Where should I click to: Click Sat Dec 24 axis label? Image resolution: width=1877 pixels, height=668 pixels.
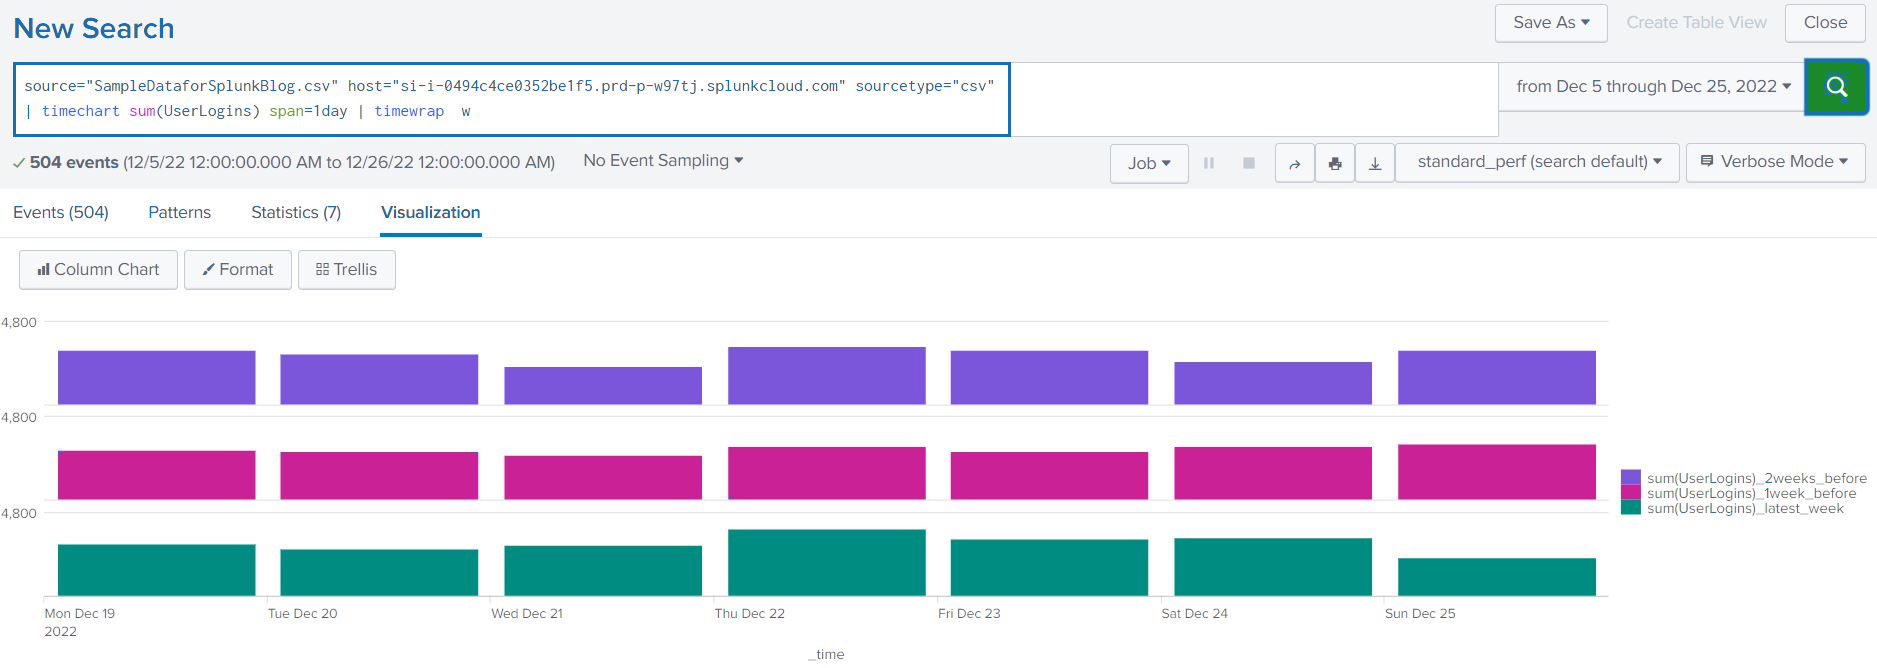tap(1195, 613)
